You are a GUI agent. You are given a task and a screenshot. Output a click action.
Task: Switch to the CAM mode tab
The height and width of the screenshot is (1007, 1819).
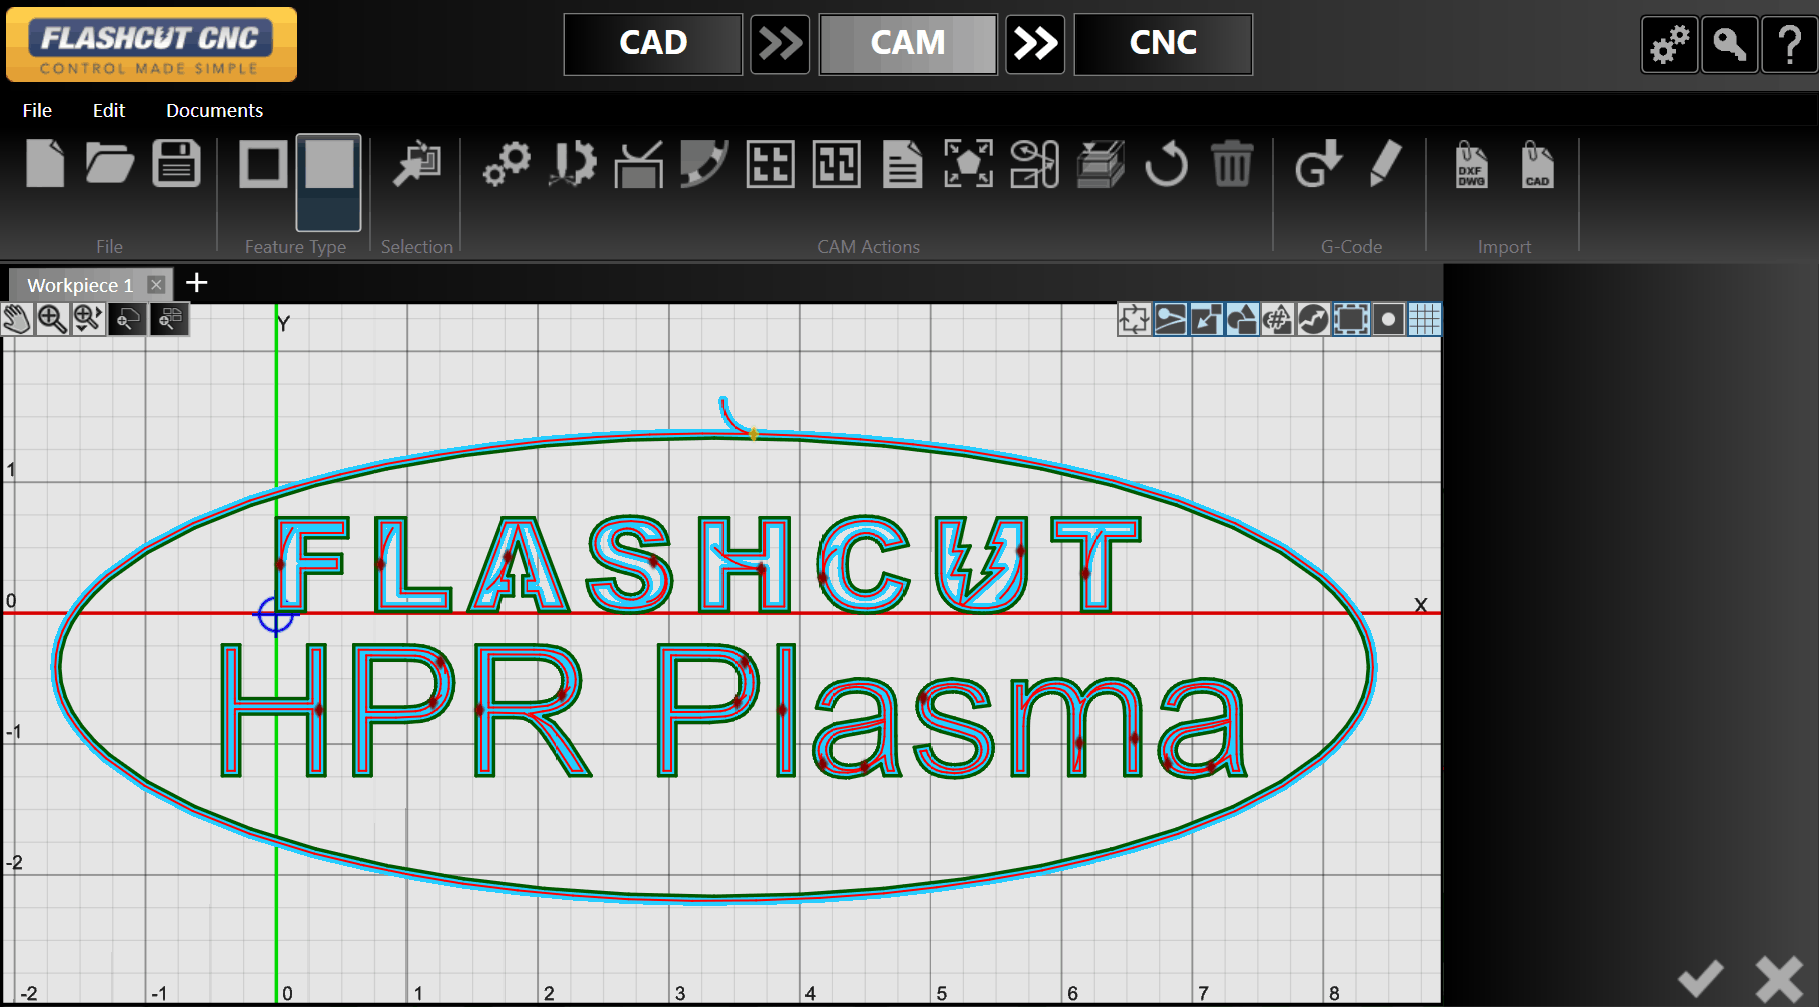point(908,44)
